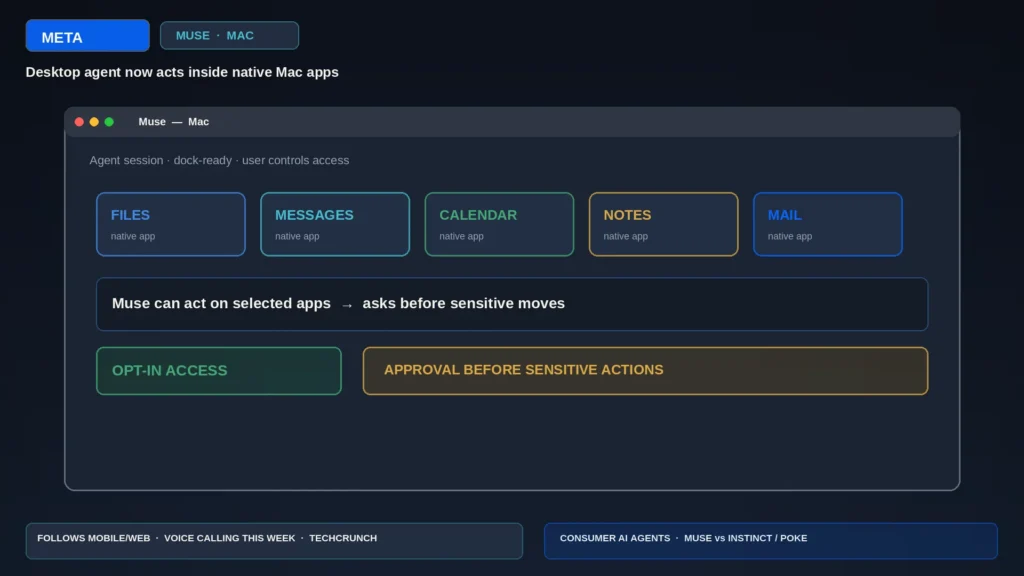Select APPROVAL BEFORE SENSITIVE ACTIONS box
Viewport: 1024px width, 576px height.
pos(645,370)
